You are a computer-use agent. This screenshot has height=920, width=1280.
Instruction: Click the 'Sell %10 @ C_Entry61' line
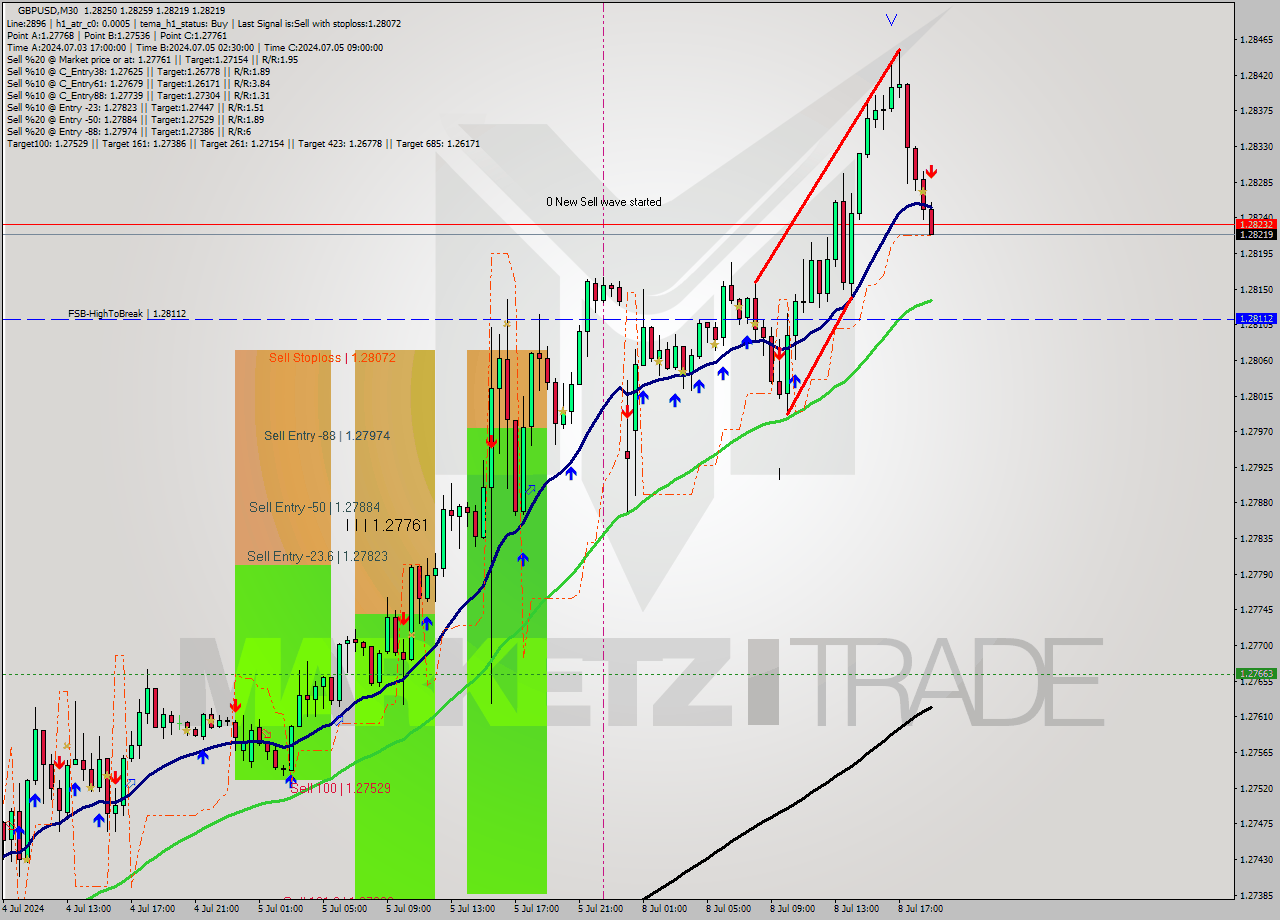coord(138,83)
